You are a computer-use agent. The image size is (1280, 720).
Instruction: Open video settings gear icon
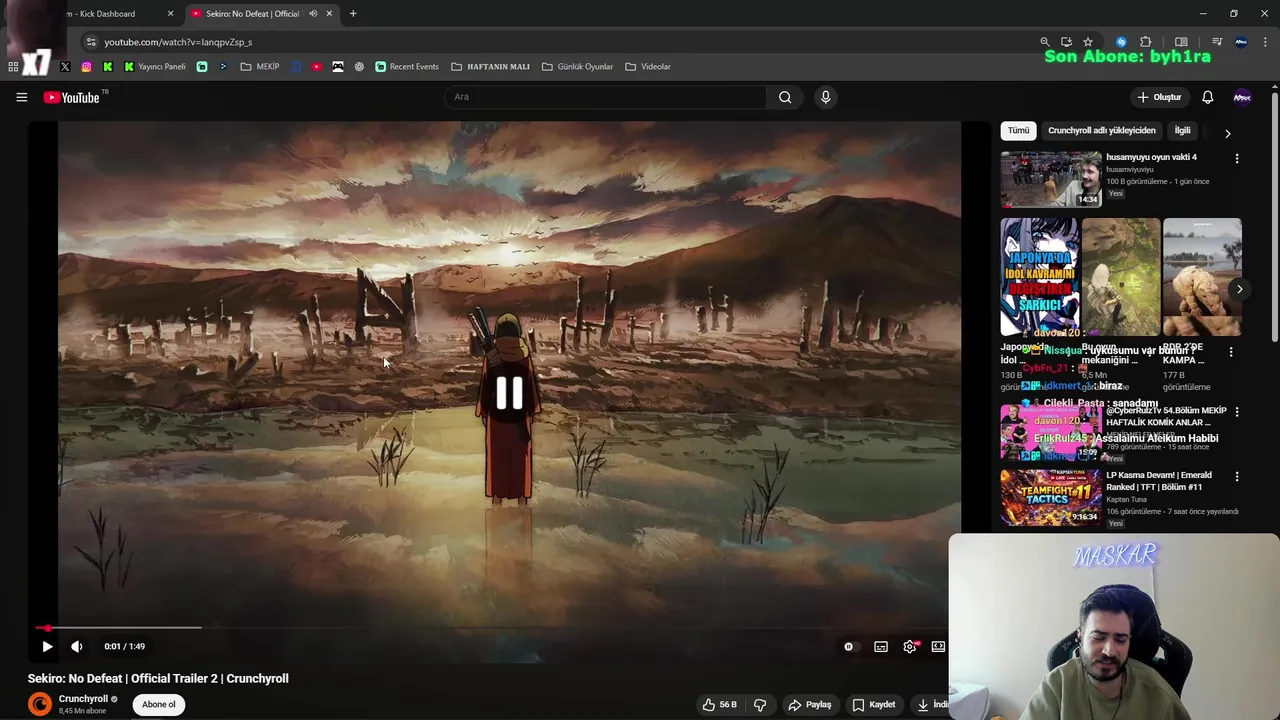click(x=910, y=646)
